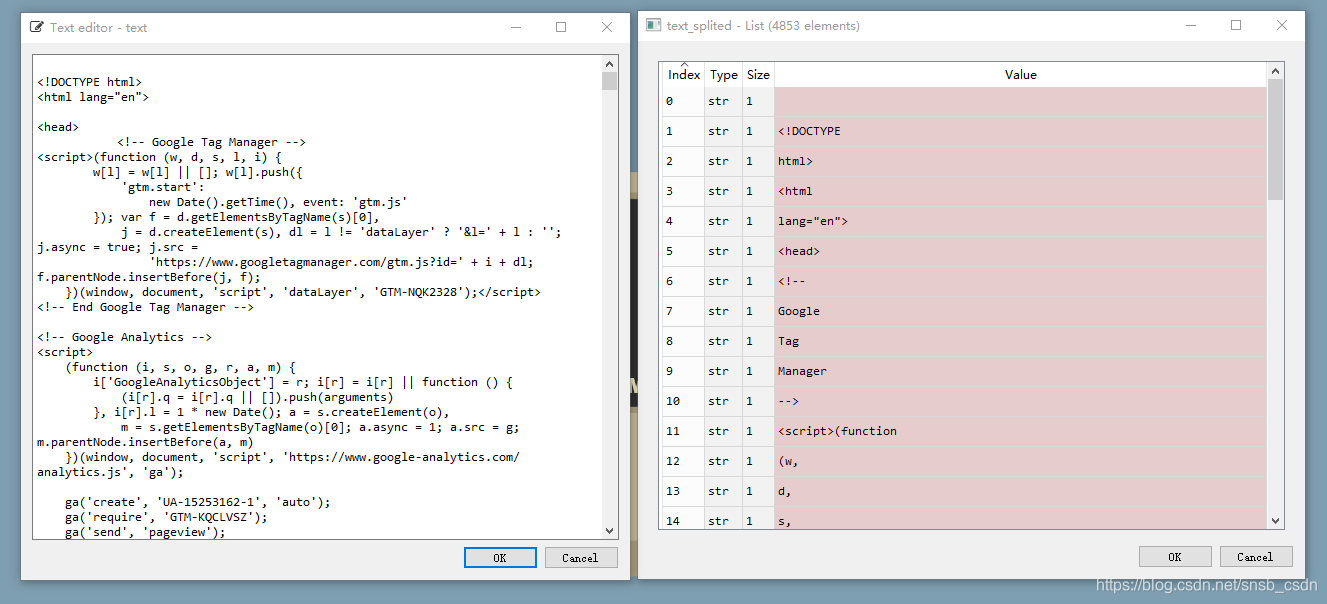Click the '<head>' line in the text editor

click(58, 127)
